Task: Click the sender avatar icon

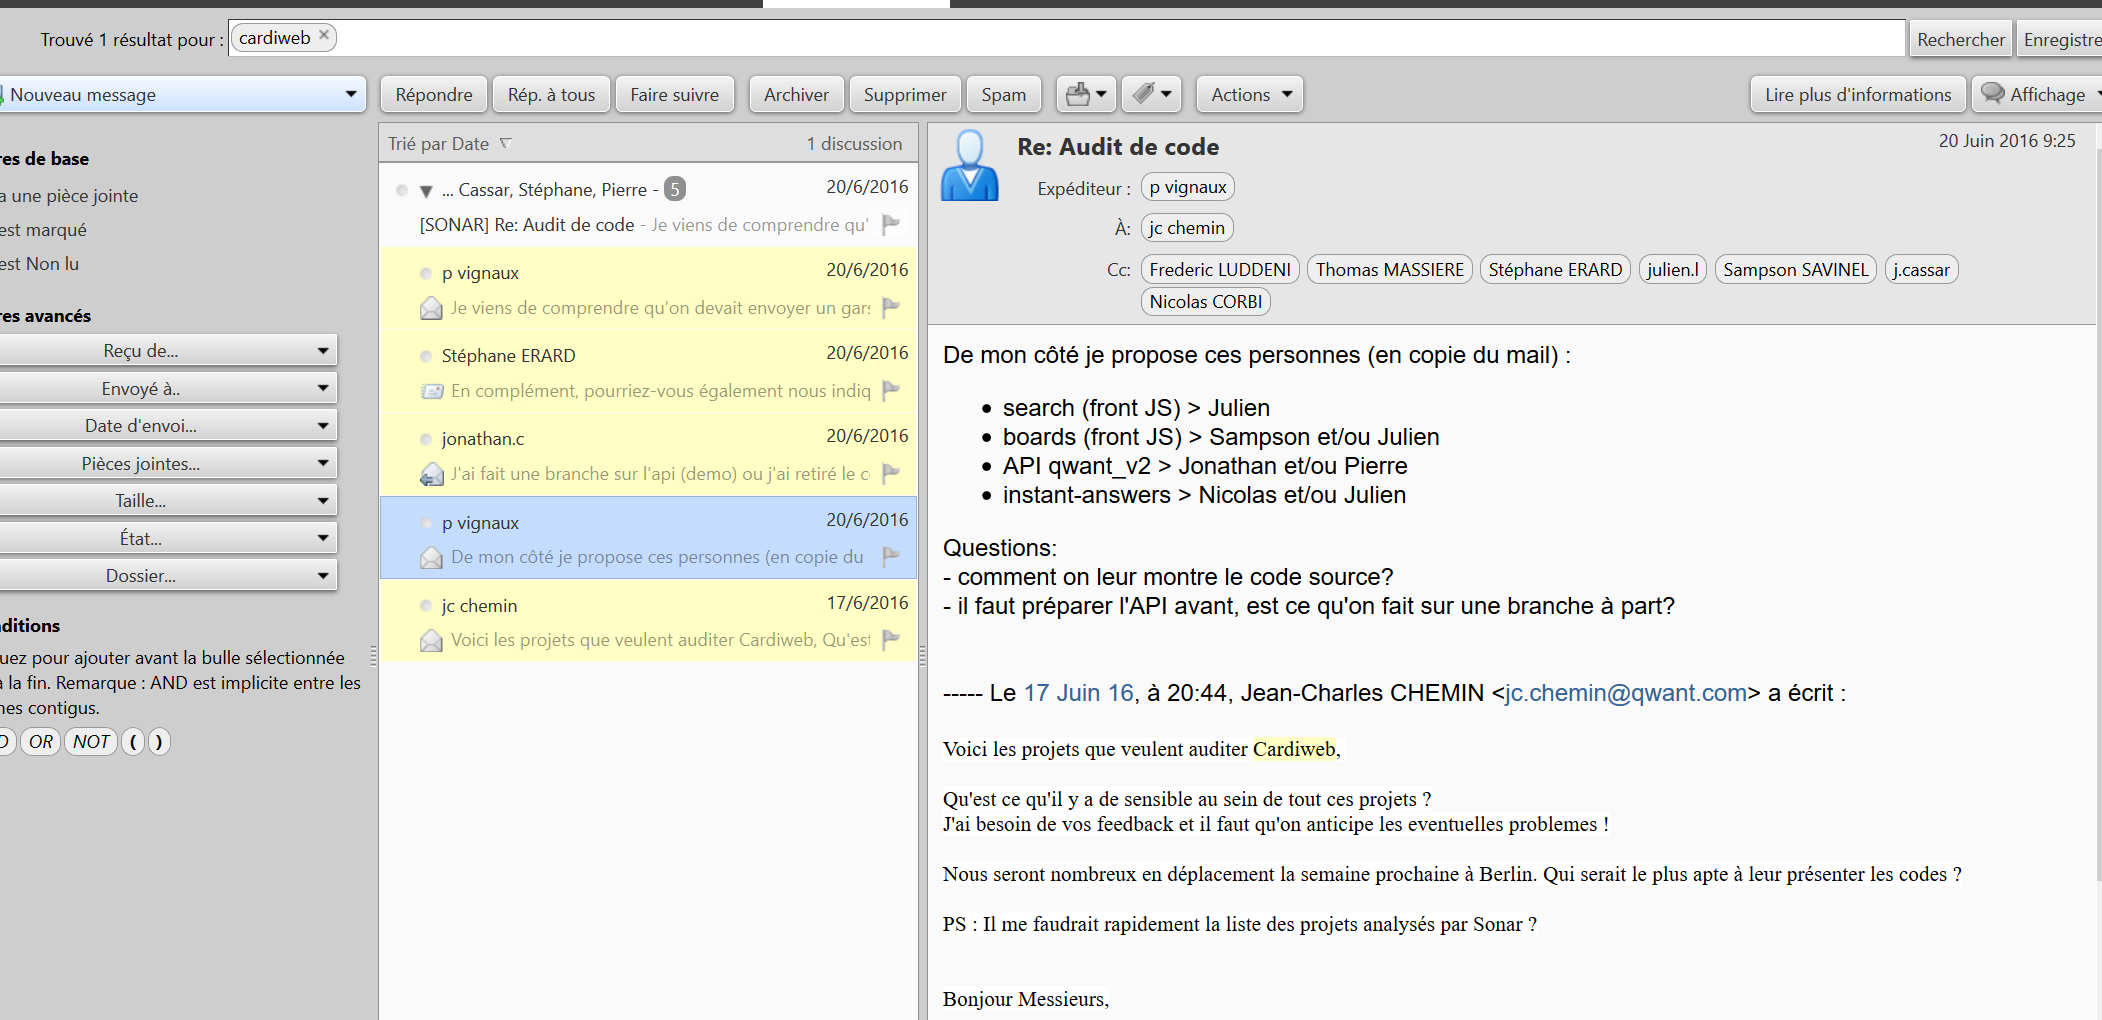Action: pyautogui.click(x=969, y=165)
